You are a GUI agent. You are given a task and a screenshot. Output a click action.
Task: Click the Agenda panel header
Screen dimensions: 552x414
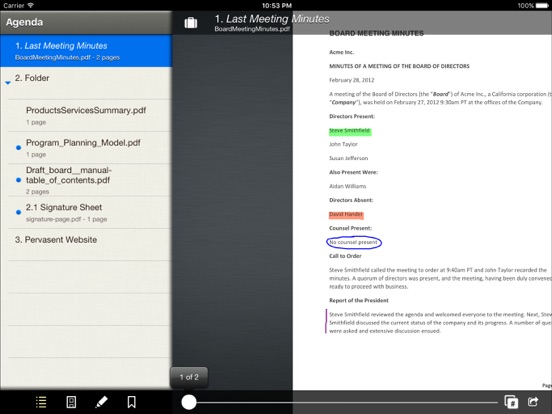(x=86, y=23)
